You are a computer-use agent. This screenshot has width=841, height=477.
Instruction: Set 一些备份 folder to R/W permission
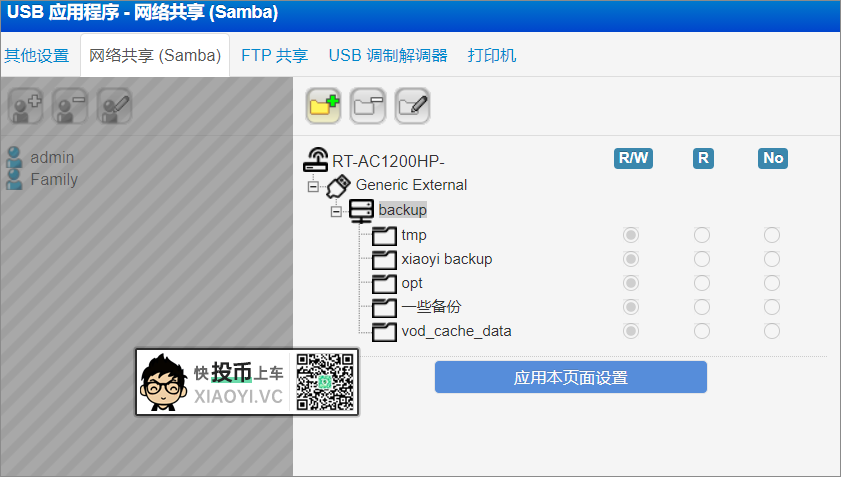[x=631, y=307]
